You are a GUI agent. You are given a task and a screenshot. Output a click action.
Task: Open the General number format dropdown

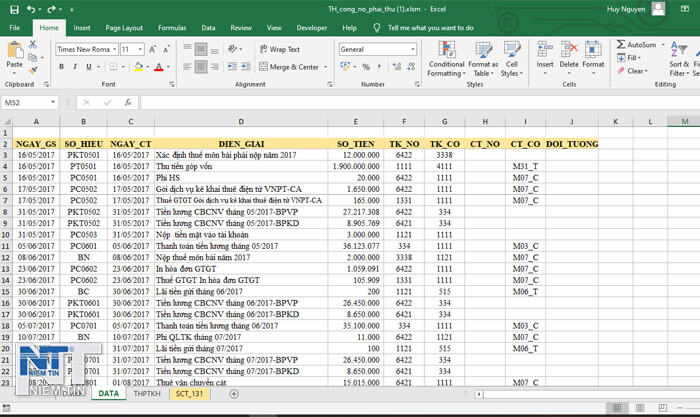click(x=412, y=49)
